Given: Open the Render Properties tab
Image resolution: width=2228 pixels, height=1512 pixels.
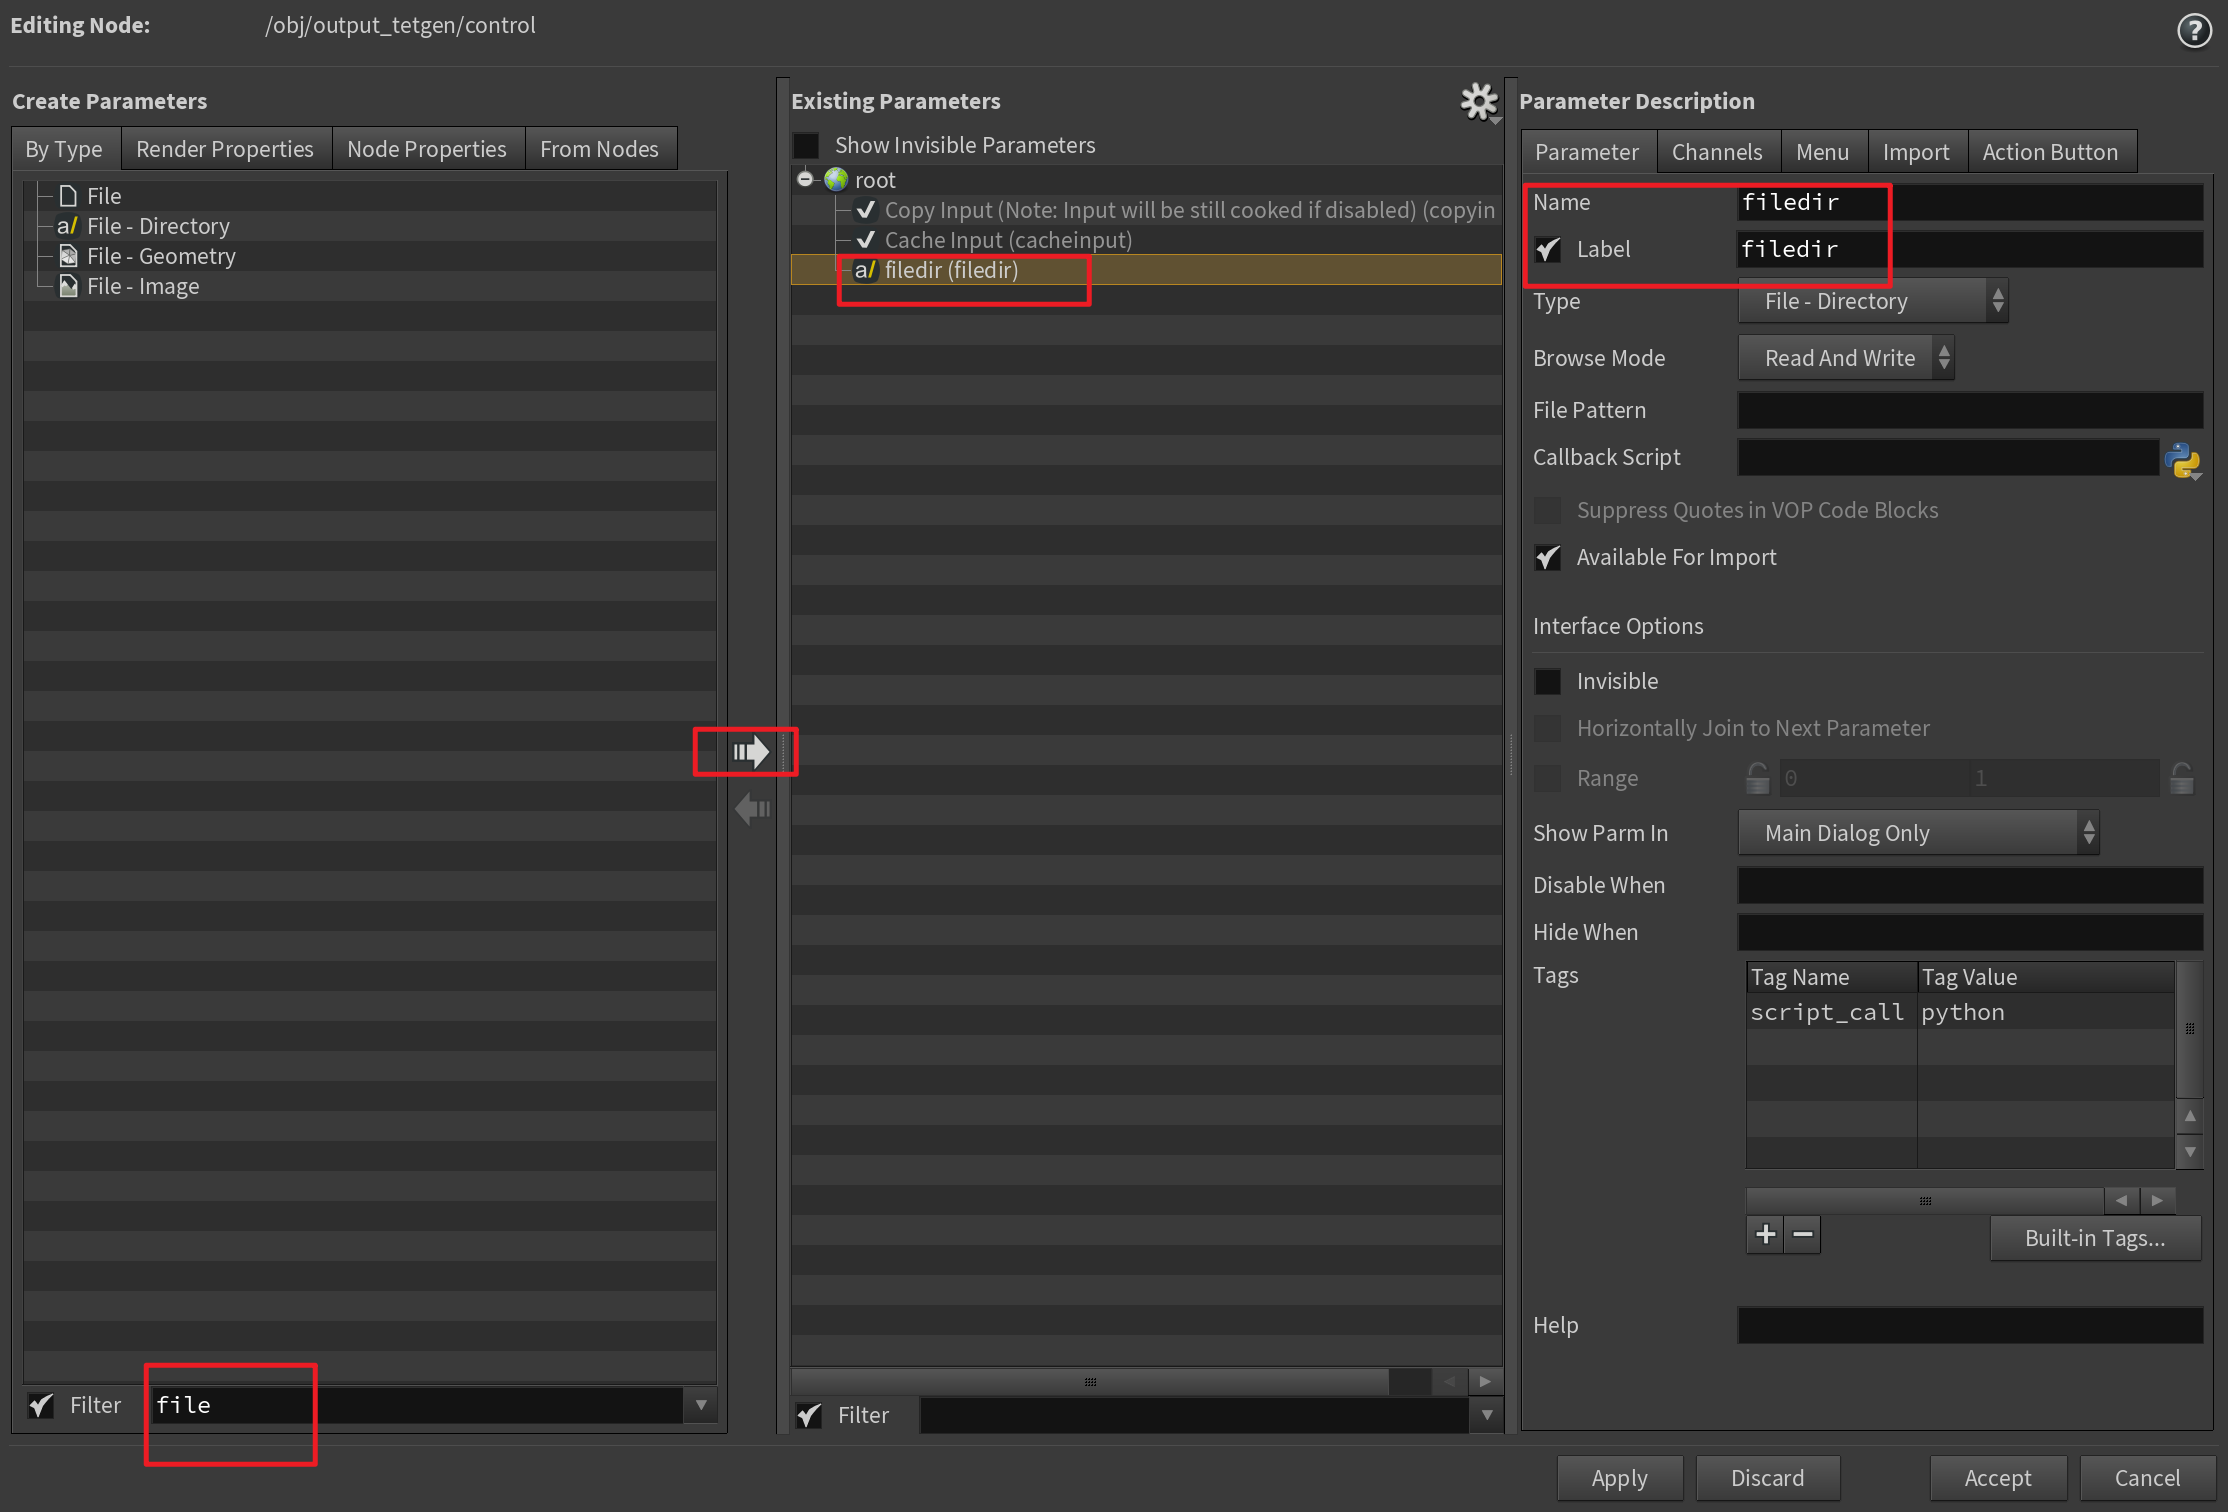Looking at the screenshot, I should click(x=225, y=149).
